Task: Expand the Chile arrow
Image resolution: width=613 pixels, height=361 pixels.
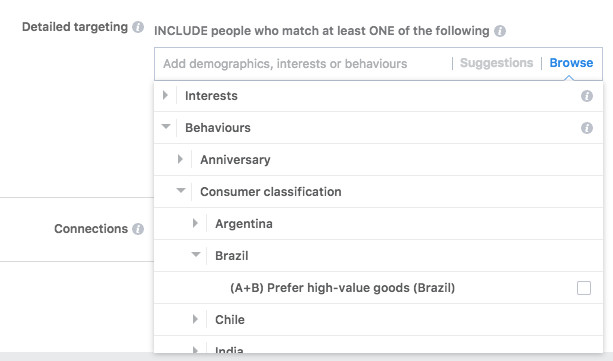Action: pyautogui.click(x=195, y=319)
